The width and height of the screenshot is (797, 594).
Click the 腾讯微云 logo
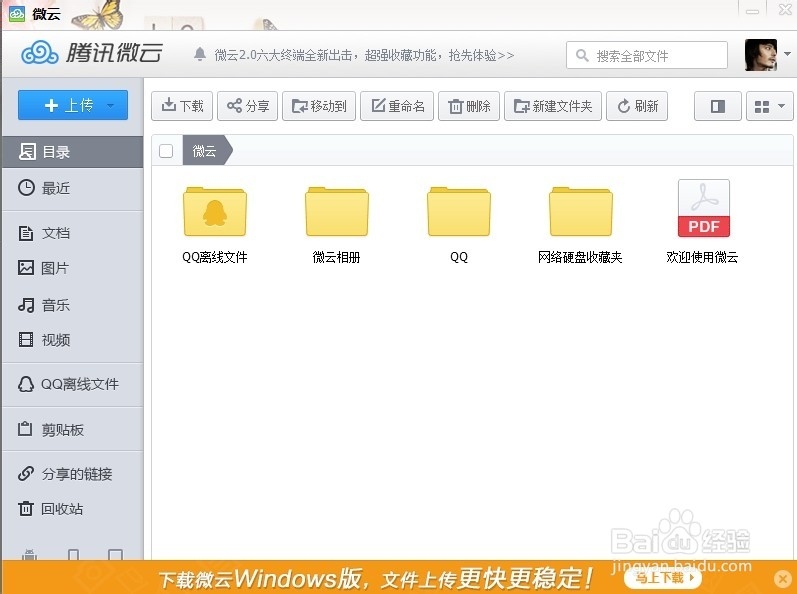click(x=91, y=53)
